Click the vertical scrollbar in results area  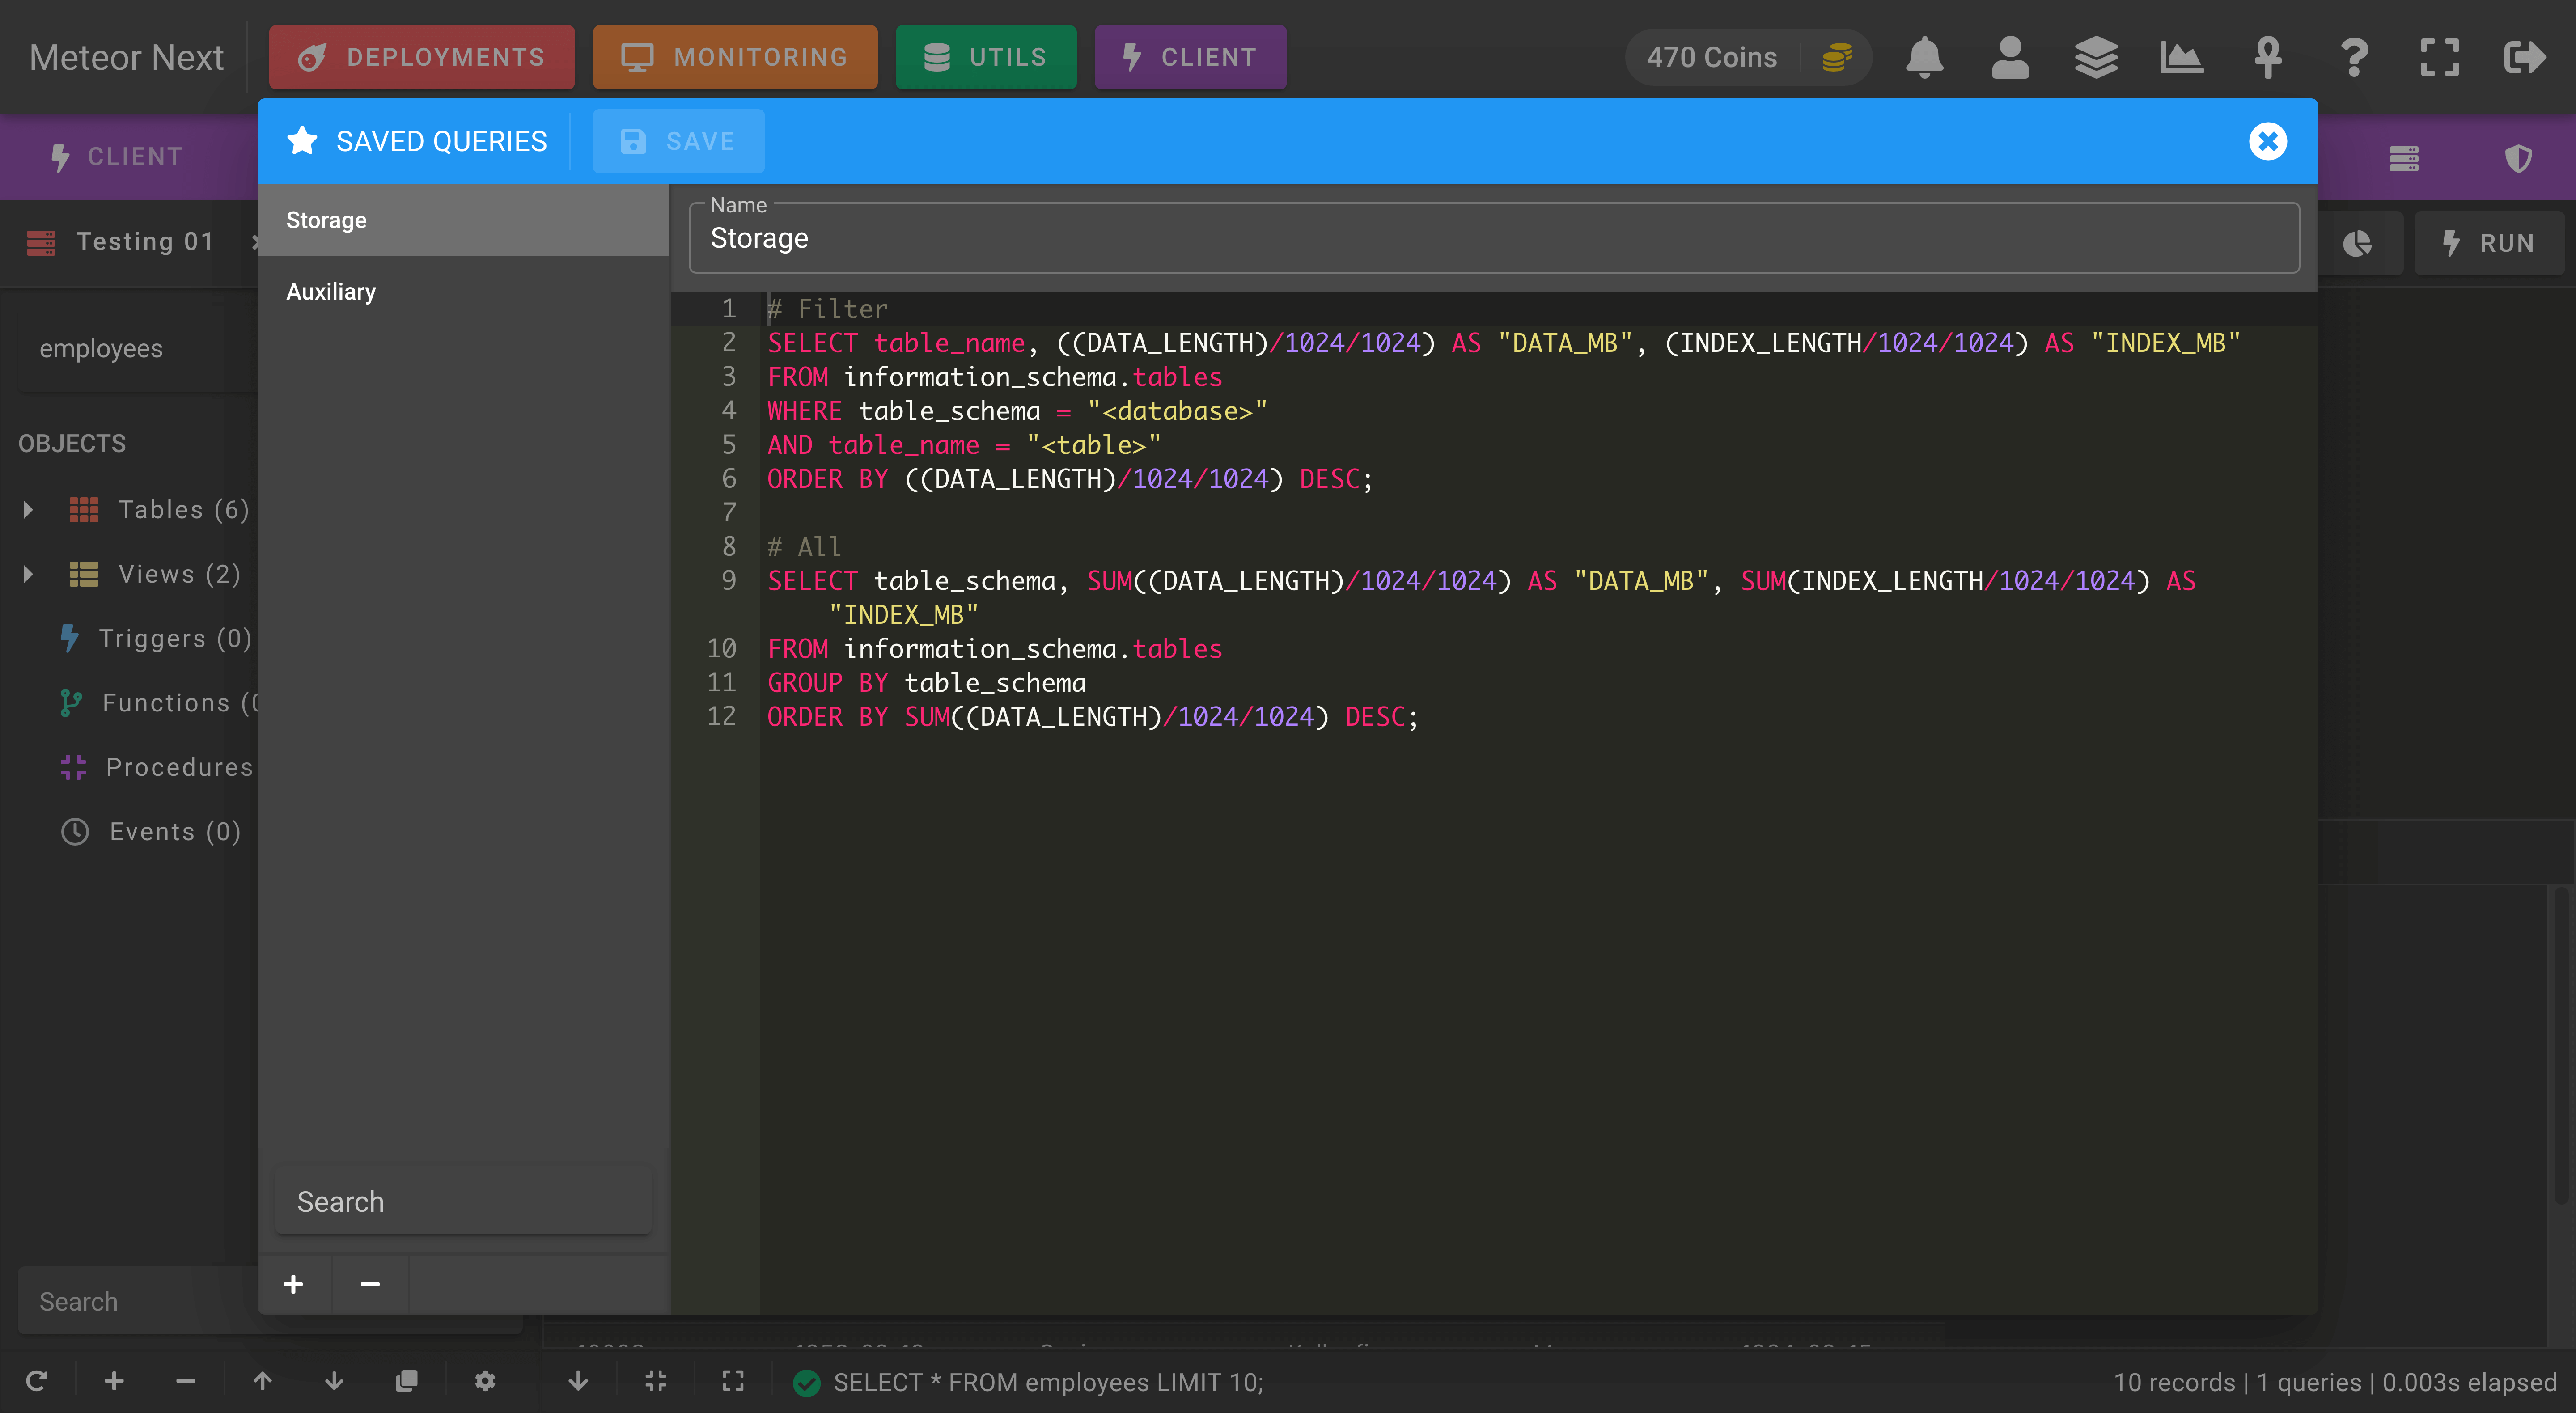pyautogui.click(x=2561, y=1044)
